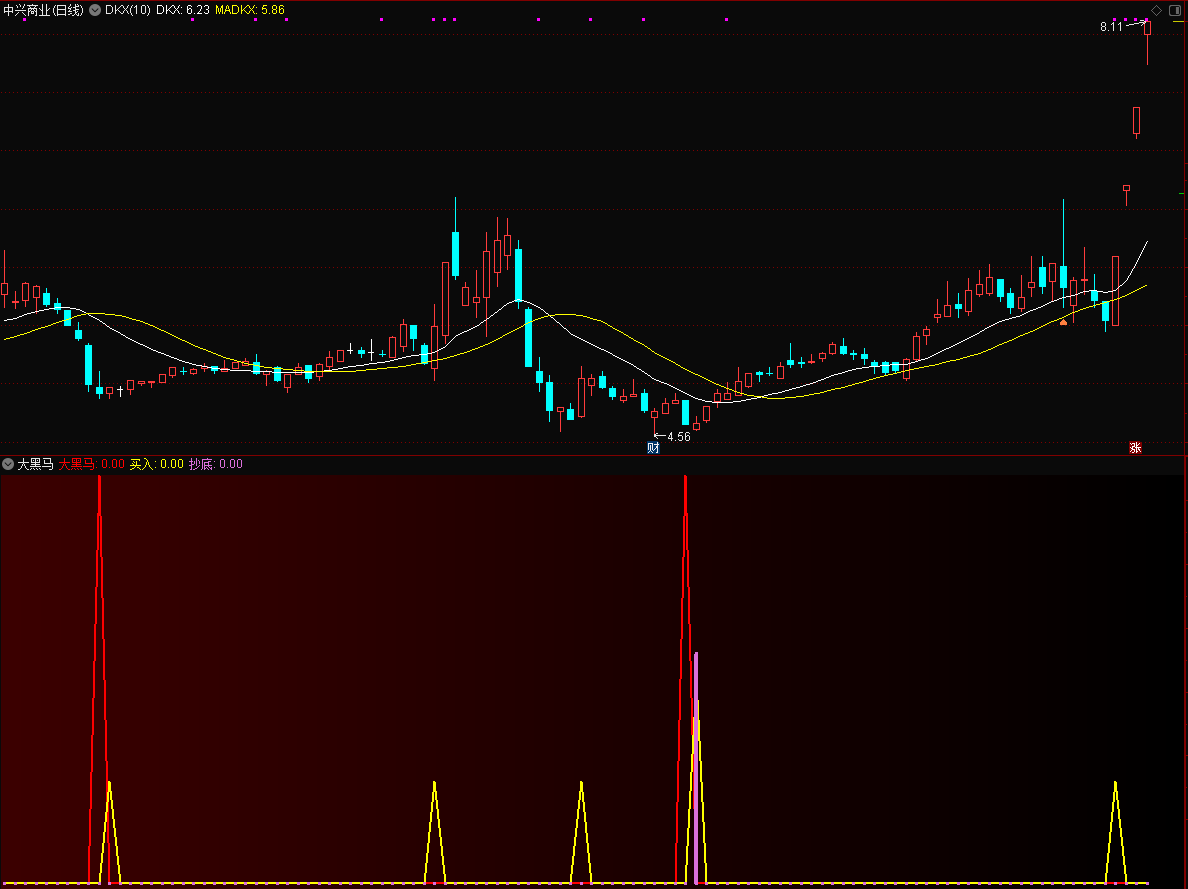1188x889 pixels.
Task: Select the topmost red candlestick near 8.11
Action: [x=1147, y=42]
